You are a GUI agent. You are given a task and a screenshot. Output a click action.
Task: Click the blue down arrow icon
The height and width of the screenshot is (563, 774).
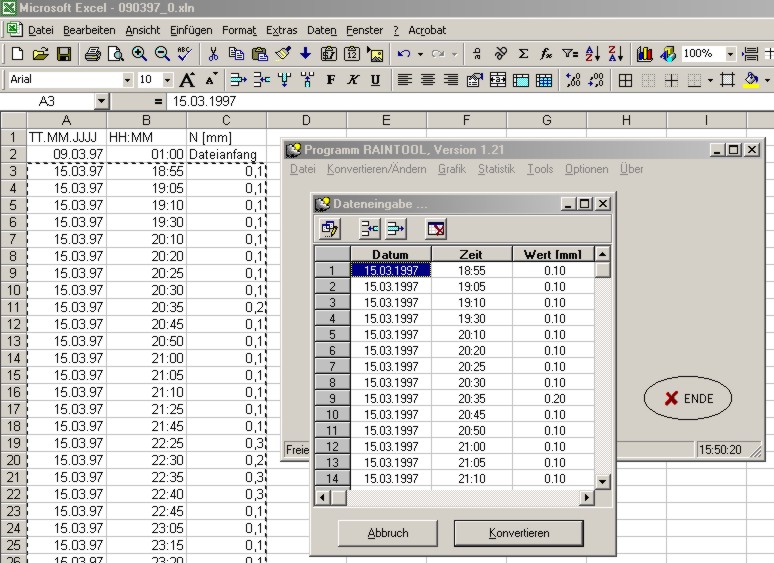coord(306,54)
